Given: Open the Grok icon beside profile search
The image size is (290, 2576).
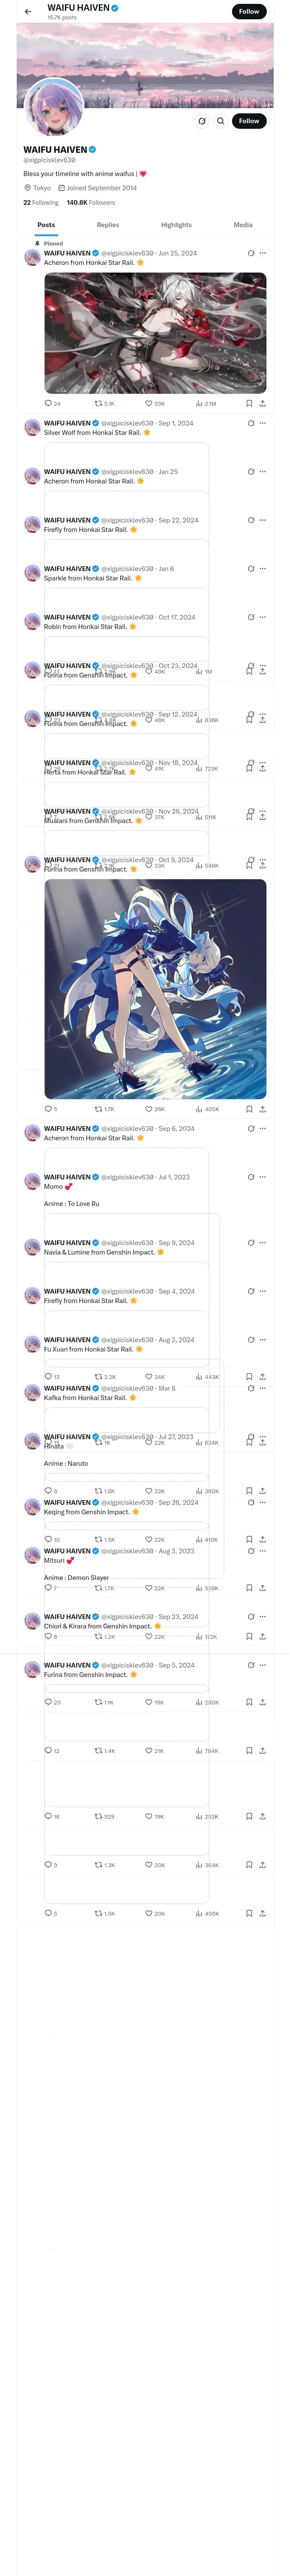Looking at the screenshot, I should (x=201, y=121).
